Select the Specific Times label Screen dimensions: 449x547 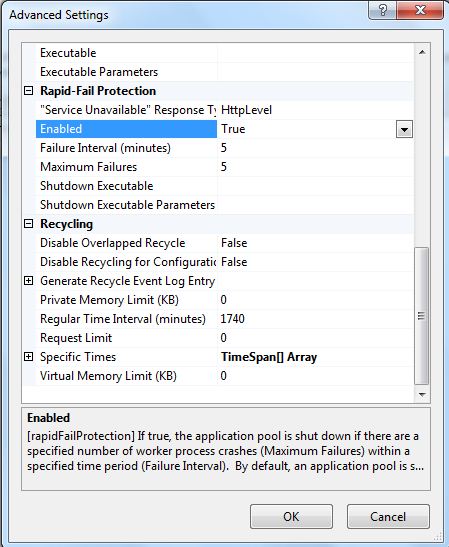tap(78, 357)
